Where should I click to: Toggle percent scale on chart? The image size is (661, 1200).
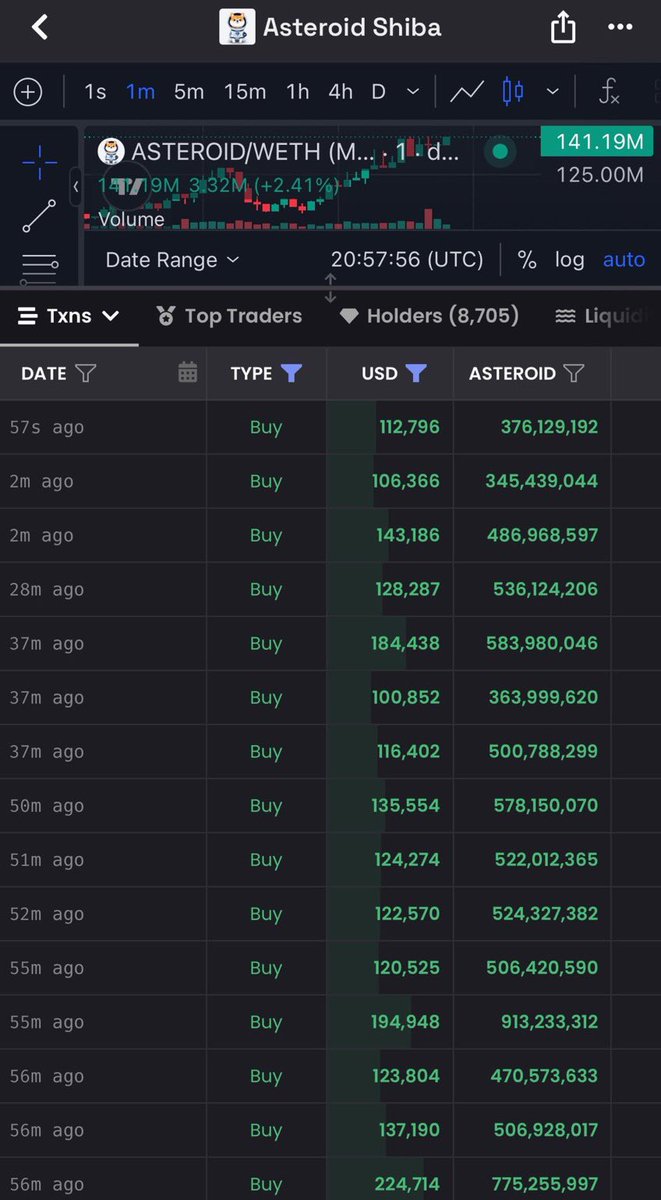coord(527,260)
